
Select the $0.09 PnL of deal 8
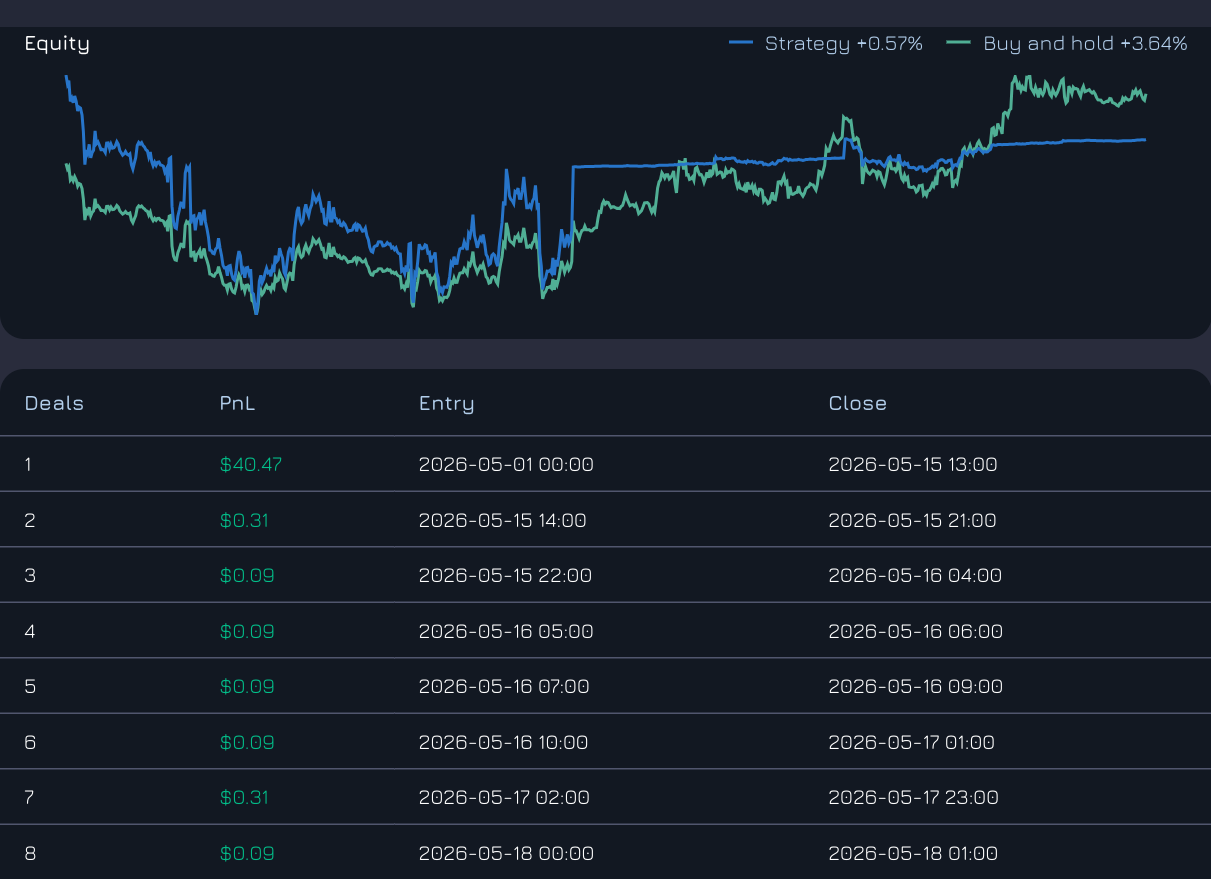click(247, 853)
